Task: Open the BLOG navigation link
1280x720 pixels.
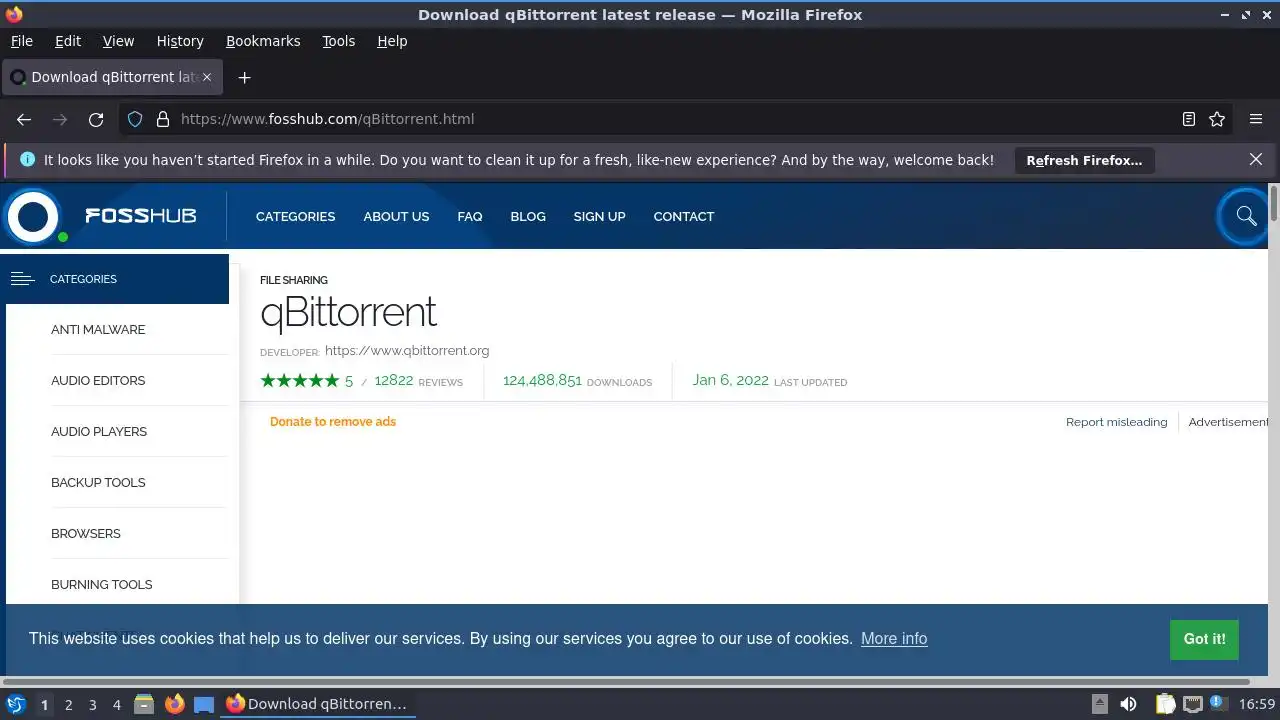Action: [x=528, y=216]
